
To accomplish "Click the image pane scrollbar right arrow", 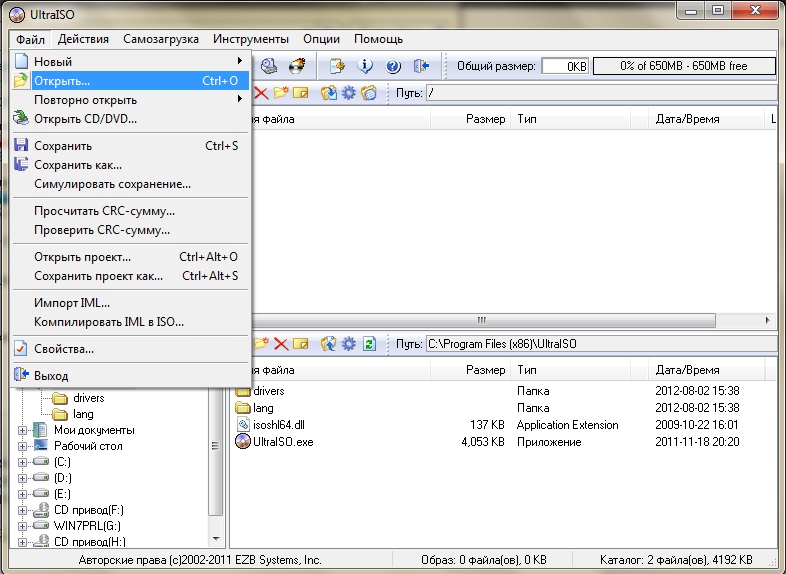I will (767, 320).
